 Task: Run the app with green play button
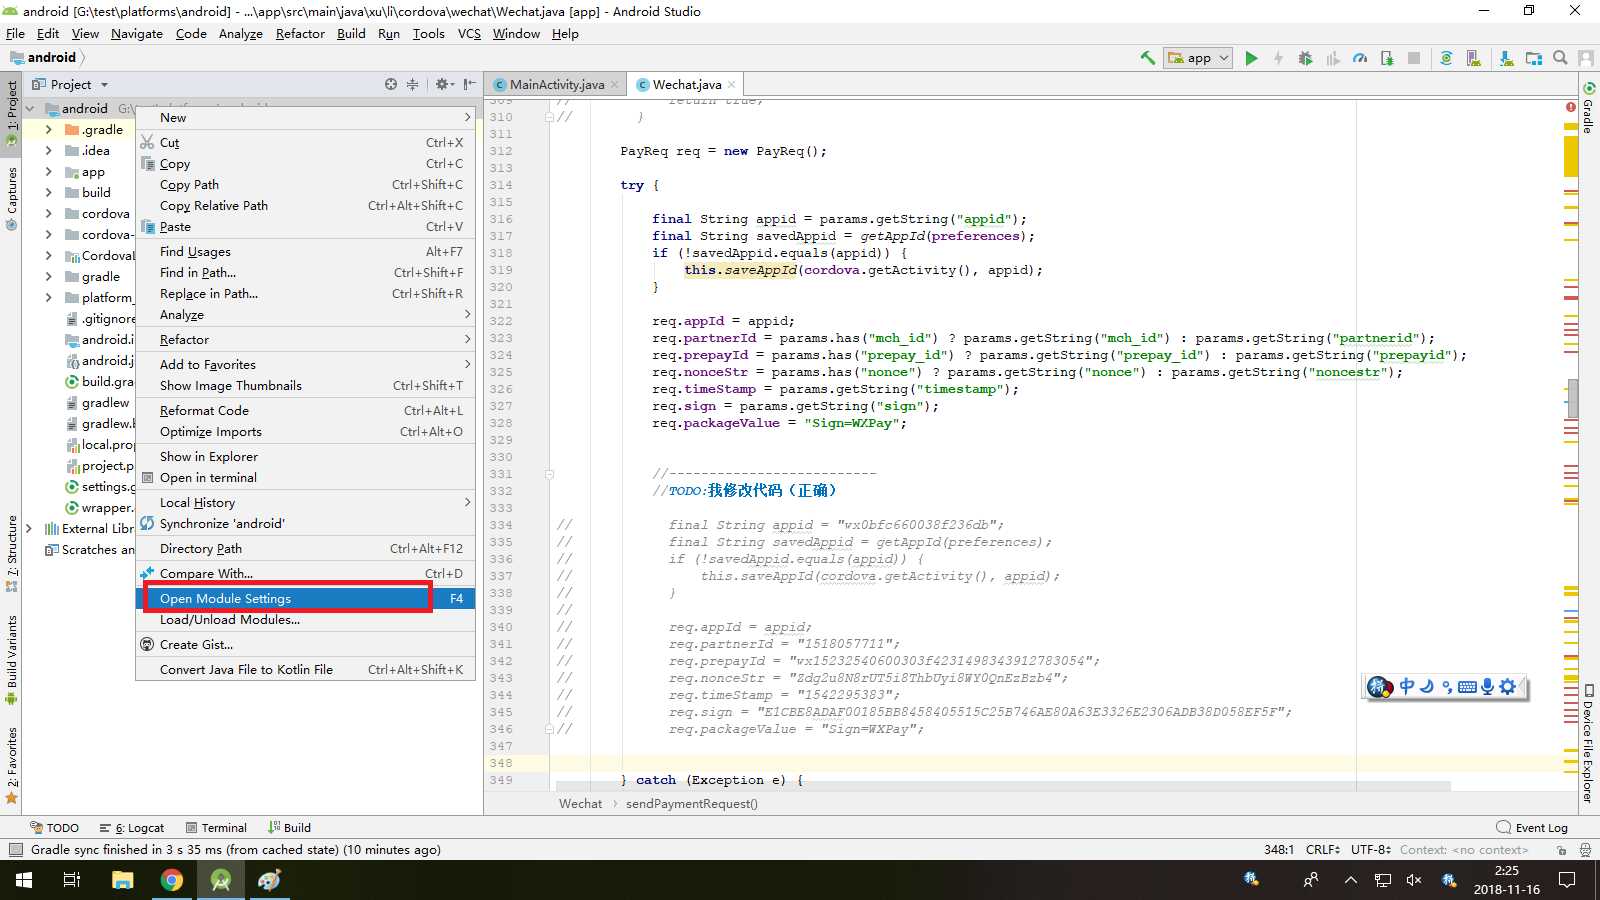(1251, 58)
